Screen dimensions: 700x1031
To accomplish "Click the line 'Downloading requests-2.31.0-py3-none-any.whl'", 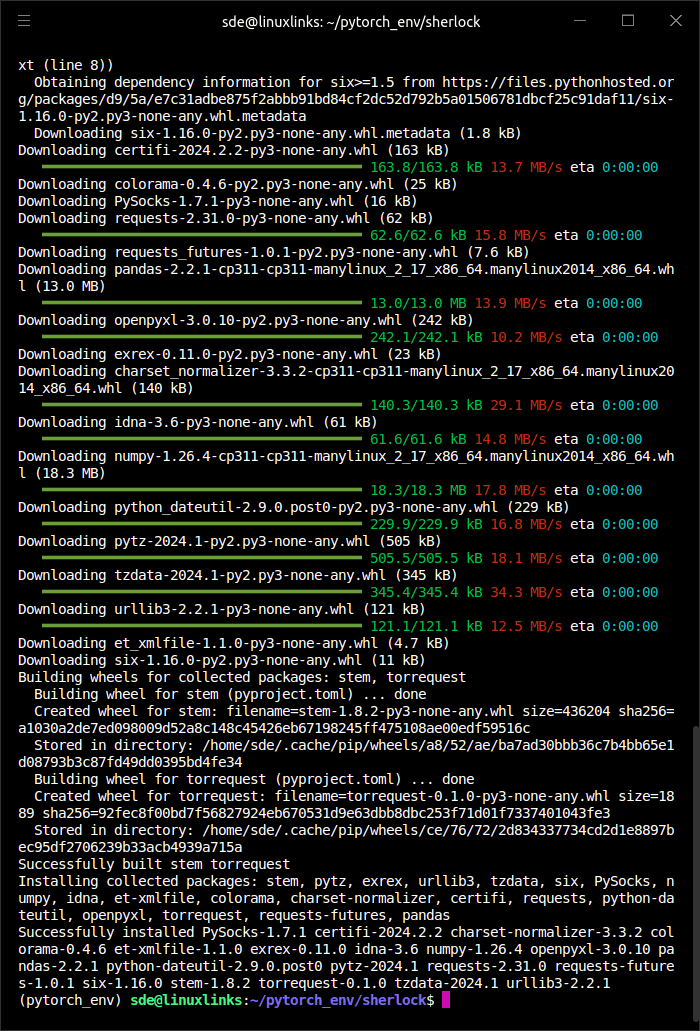I will coord(225,218).
